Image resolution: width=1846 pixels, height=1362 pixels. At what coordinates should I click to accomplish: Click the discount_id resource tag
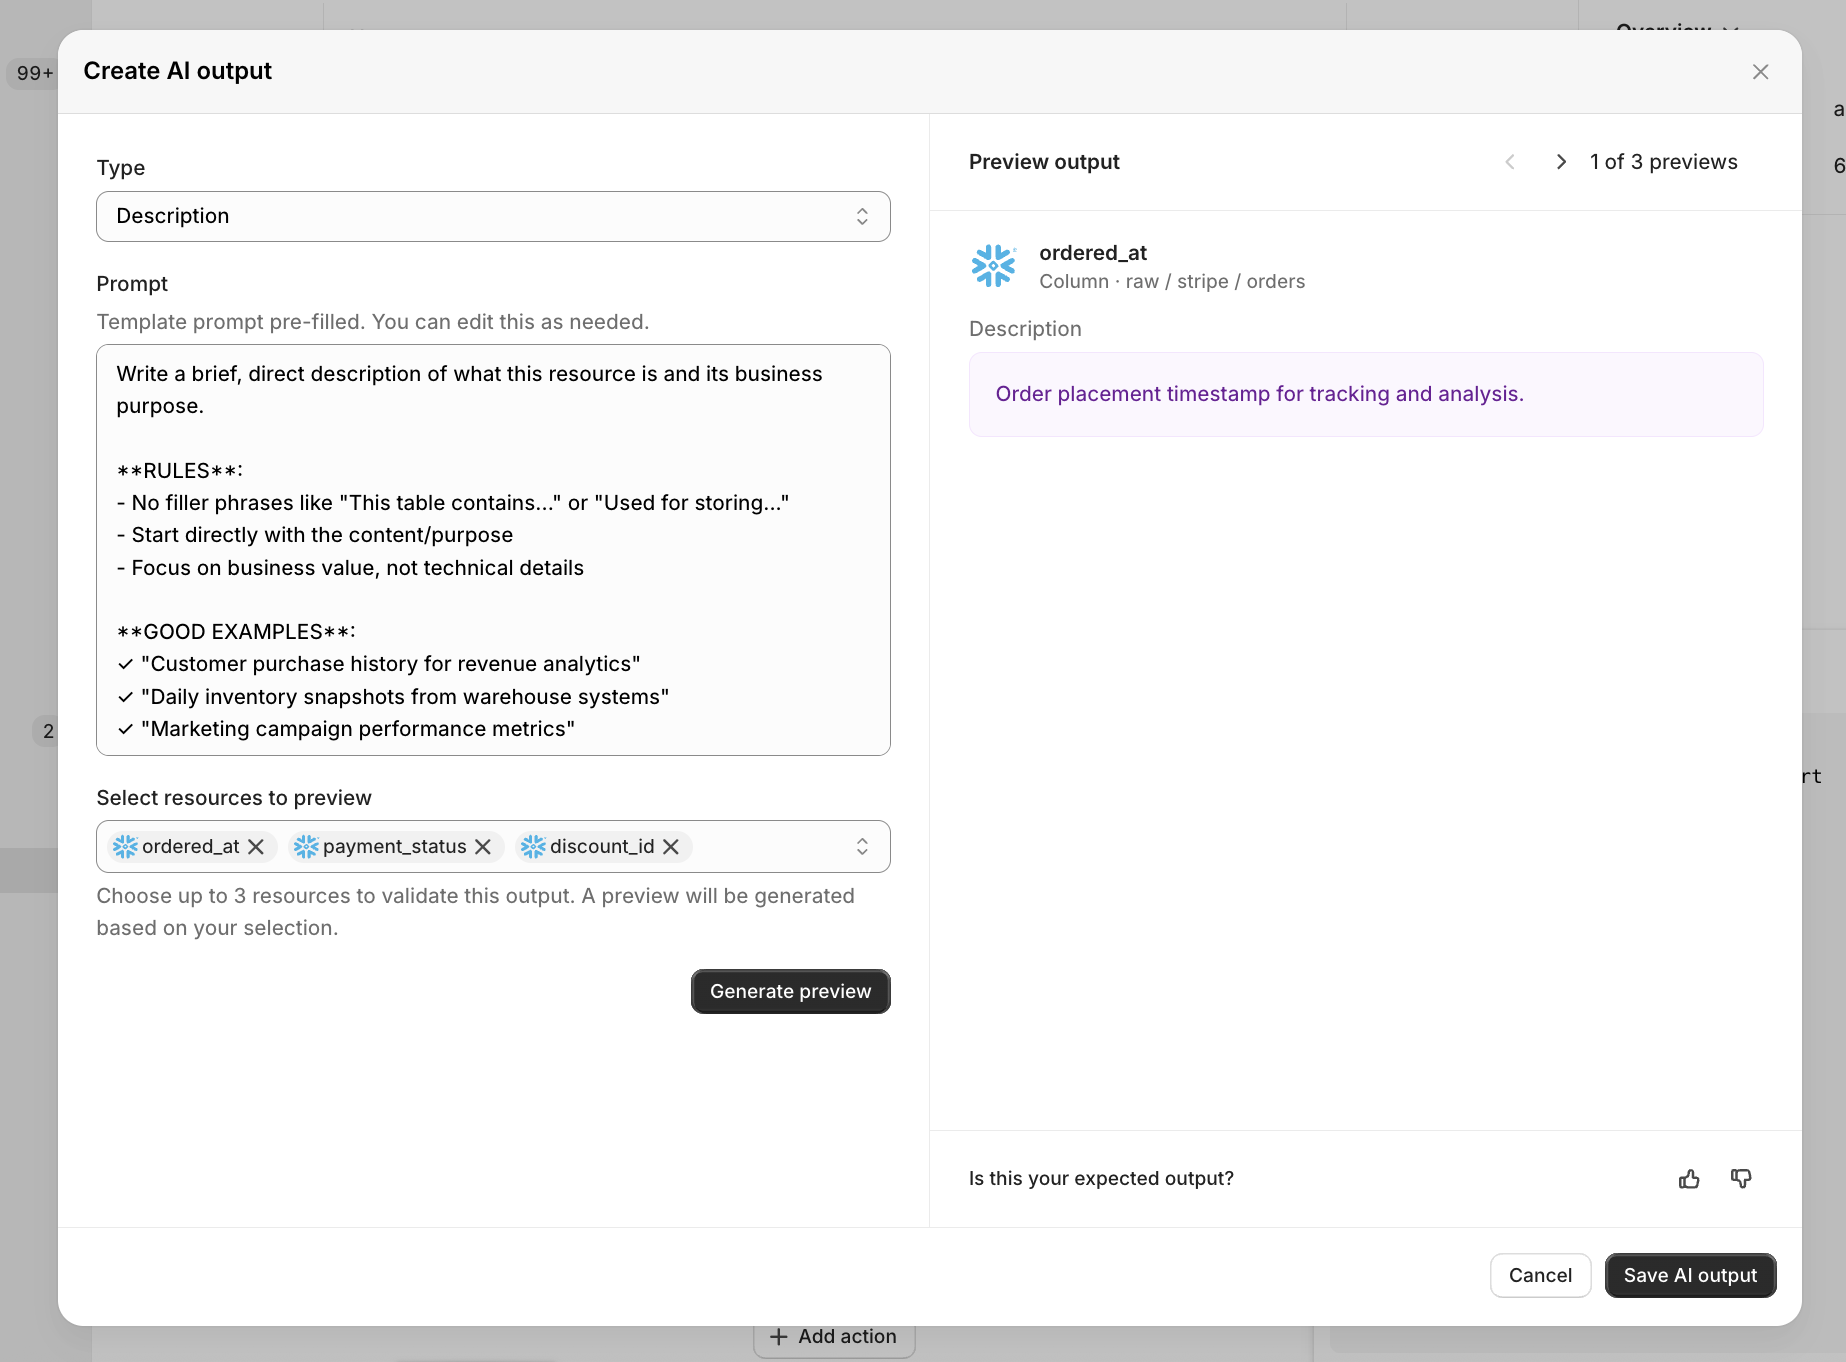point(601,847)
